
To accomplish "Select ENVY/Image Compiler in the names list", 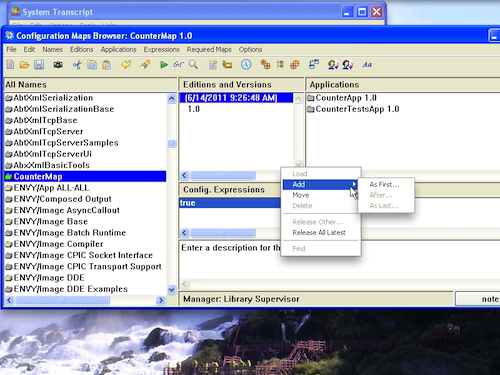I will point(85,244).
